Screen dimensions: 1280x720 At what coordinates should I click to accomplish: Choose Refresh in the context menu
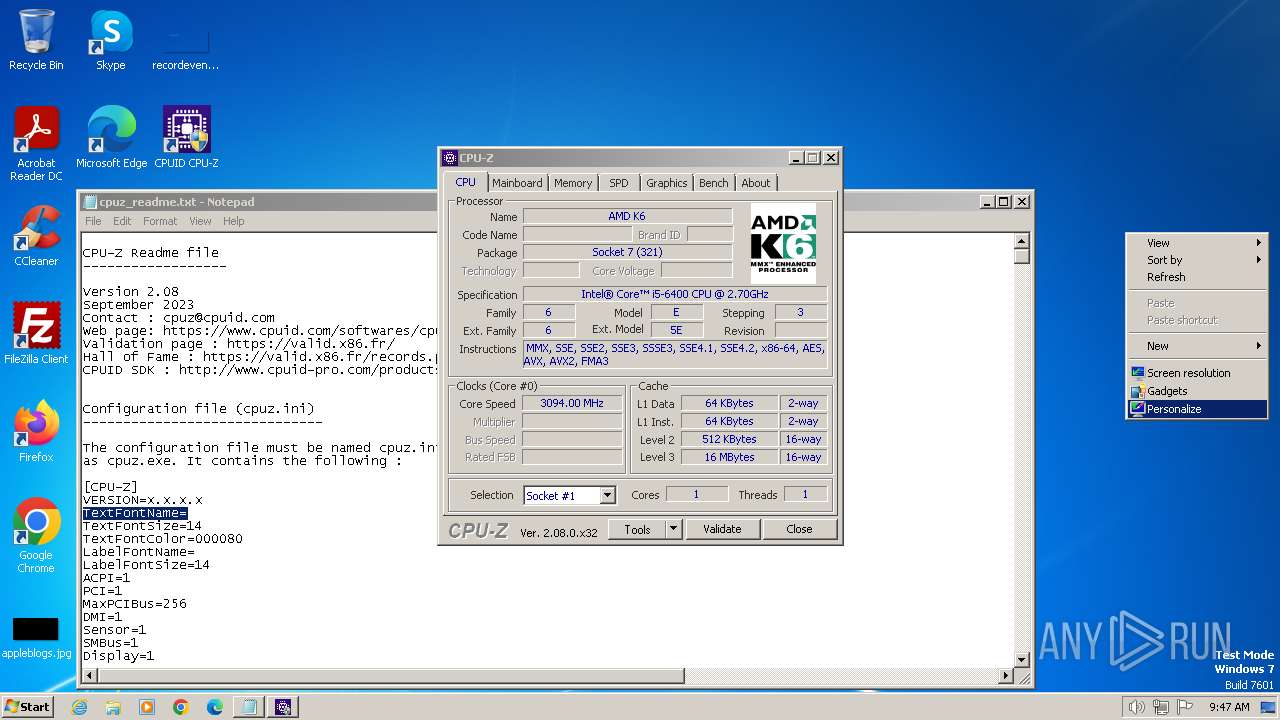(x=1197, y=277)
